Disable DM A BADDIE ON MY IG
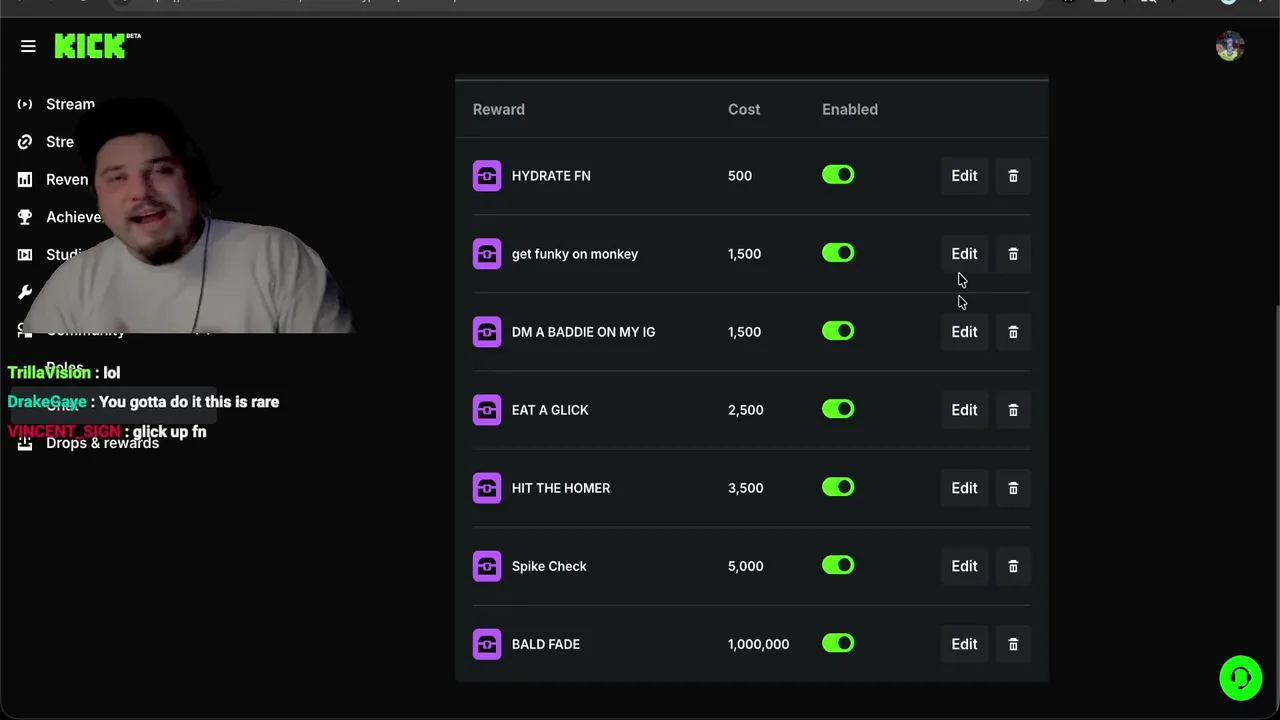 coord(838,332)
